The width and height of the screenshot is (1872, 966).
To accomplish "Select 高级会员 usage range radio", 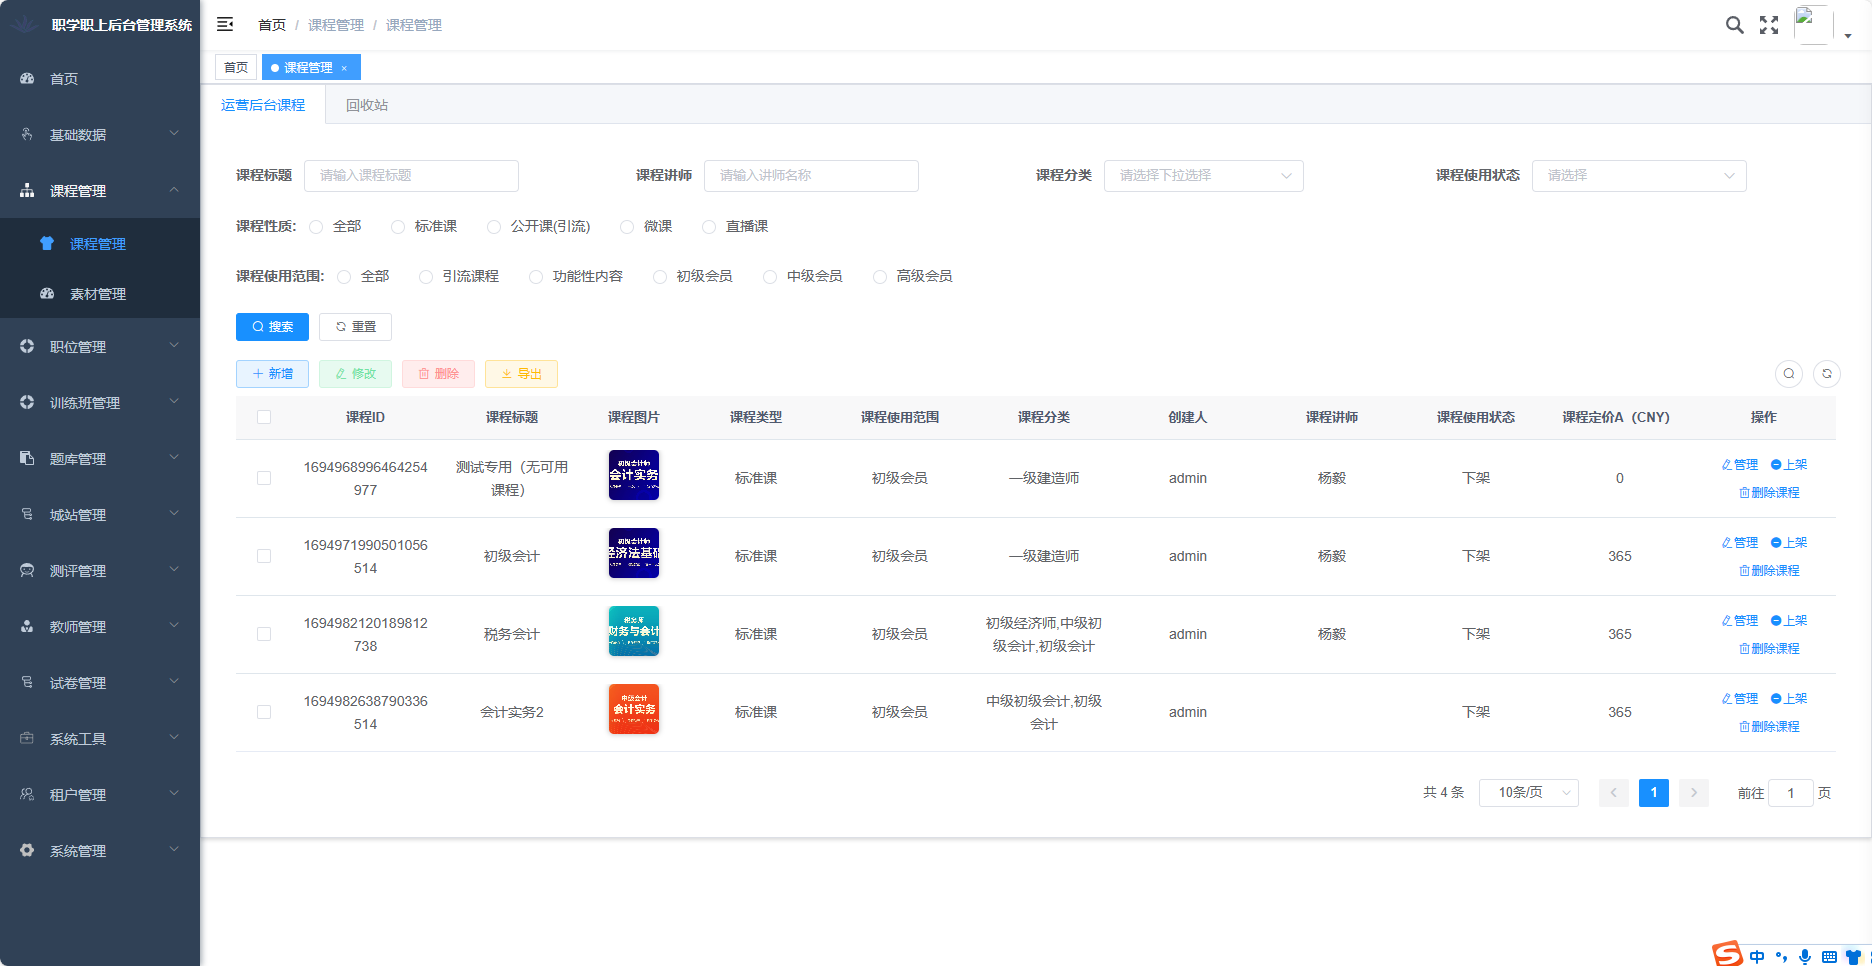I will (880, 277).
